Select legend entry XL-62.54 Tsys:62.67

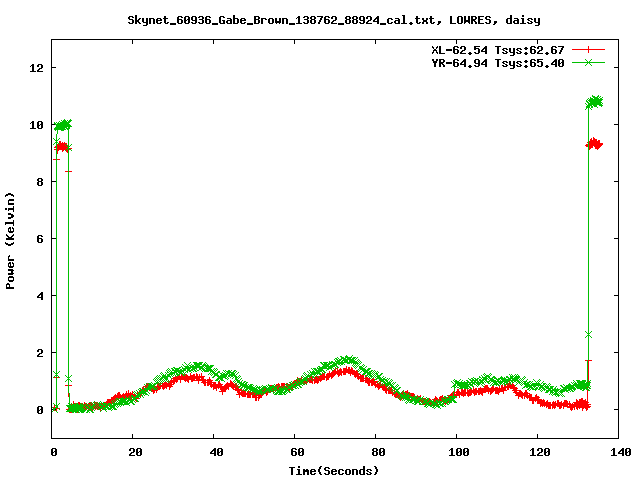pos(498,50)
